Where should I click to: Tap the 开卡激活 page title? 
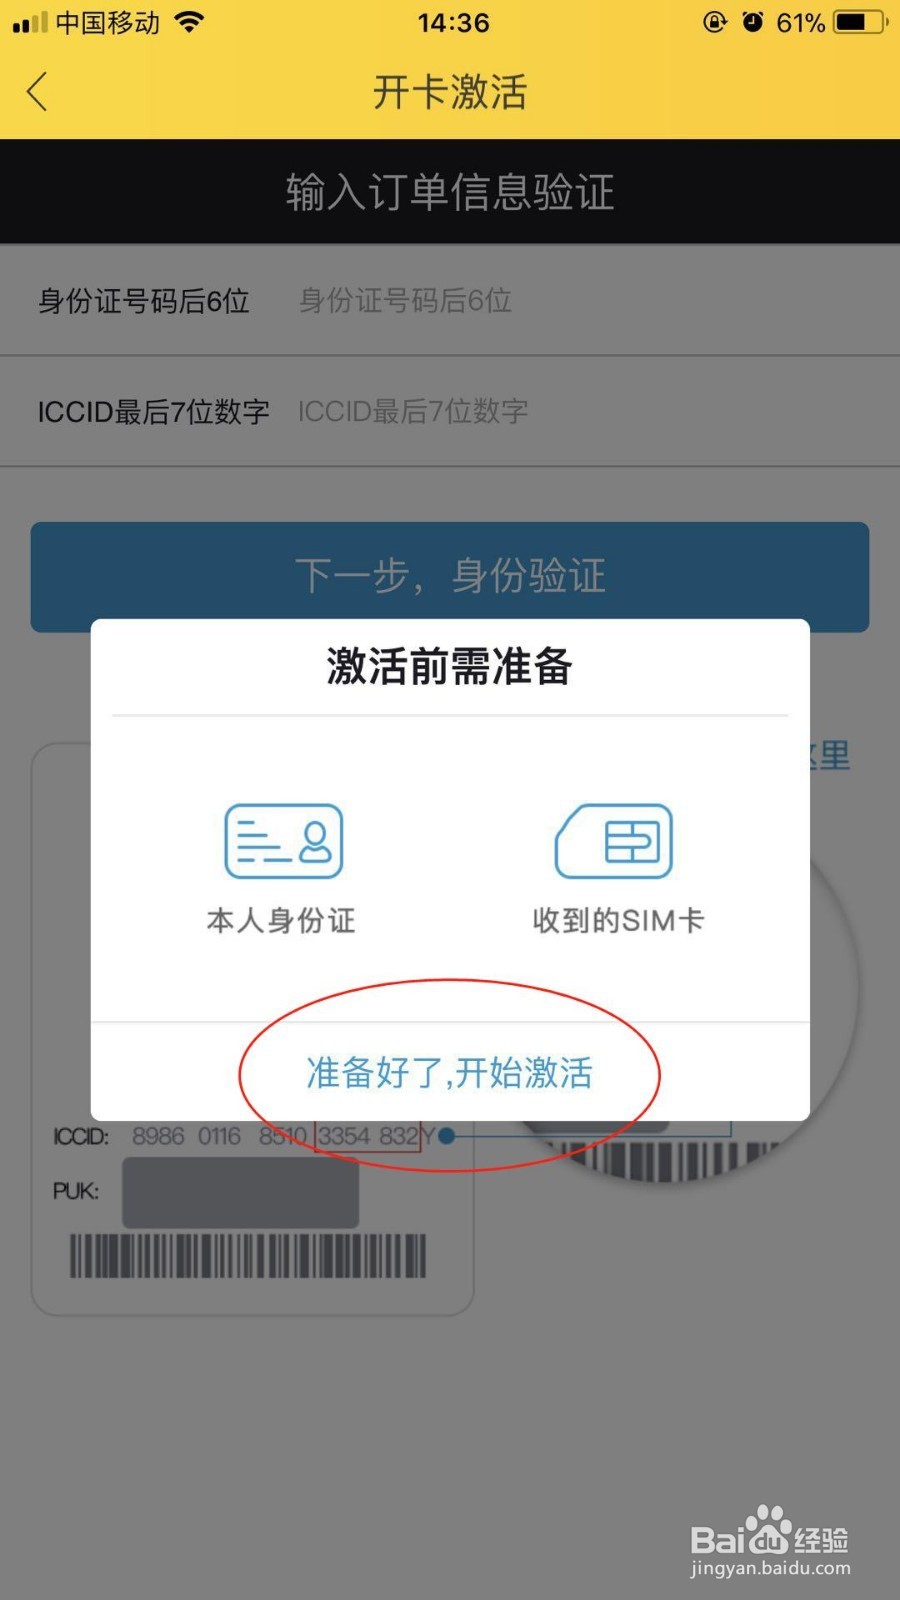450,92
